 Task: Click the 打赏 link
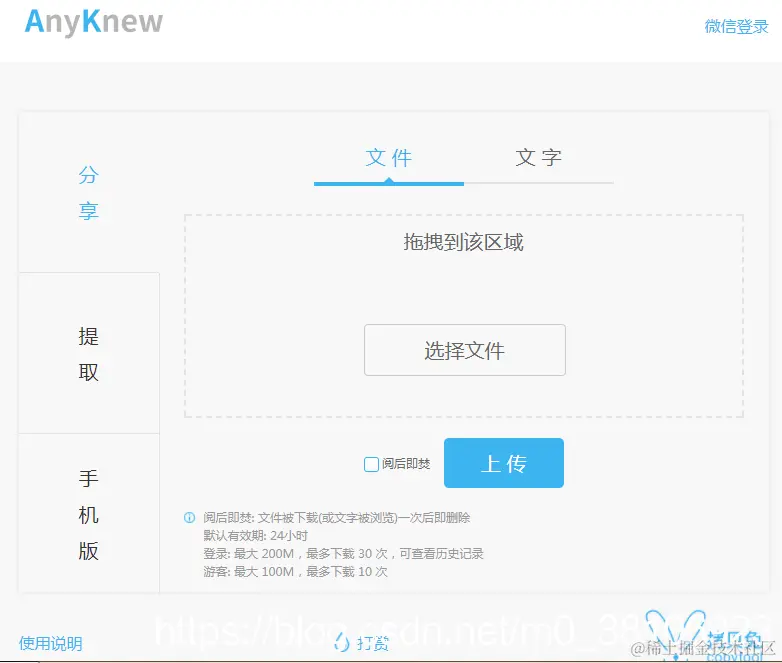(373, 644)
